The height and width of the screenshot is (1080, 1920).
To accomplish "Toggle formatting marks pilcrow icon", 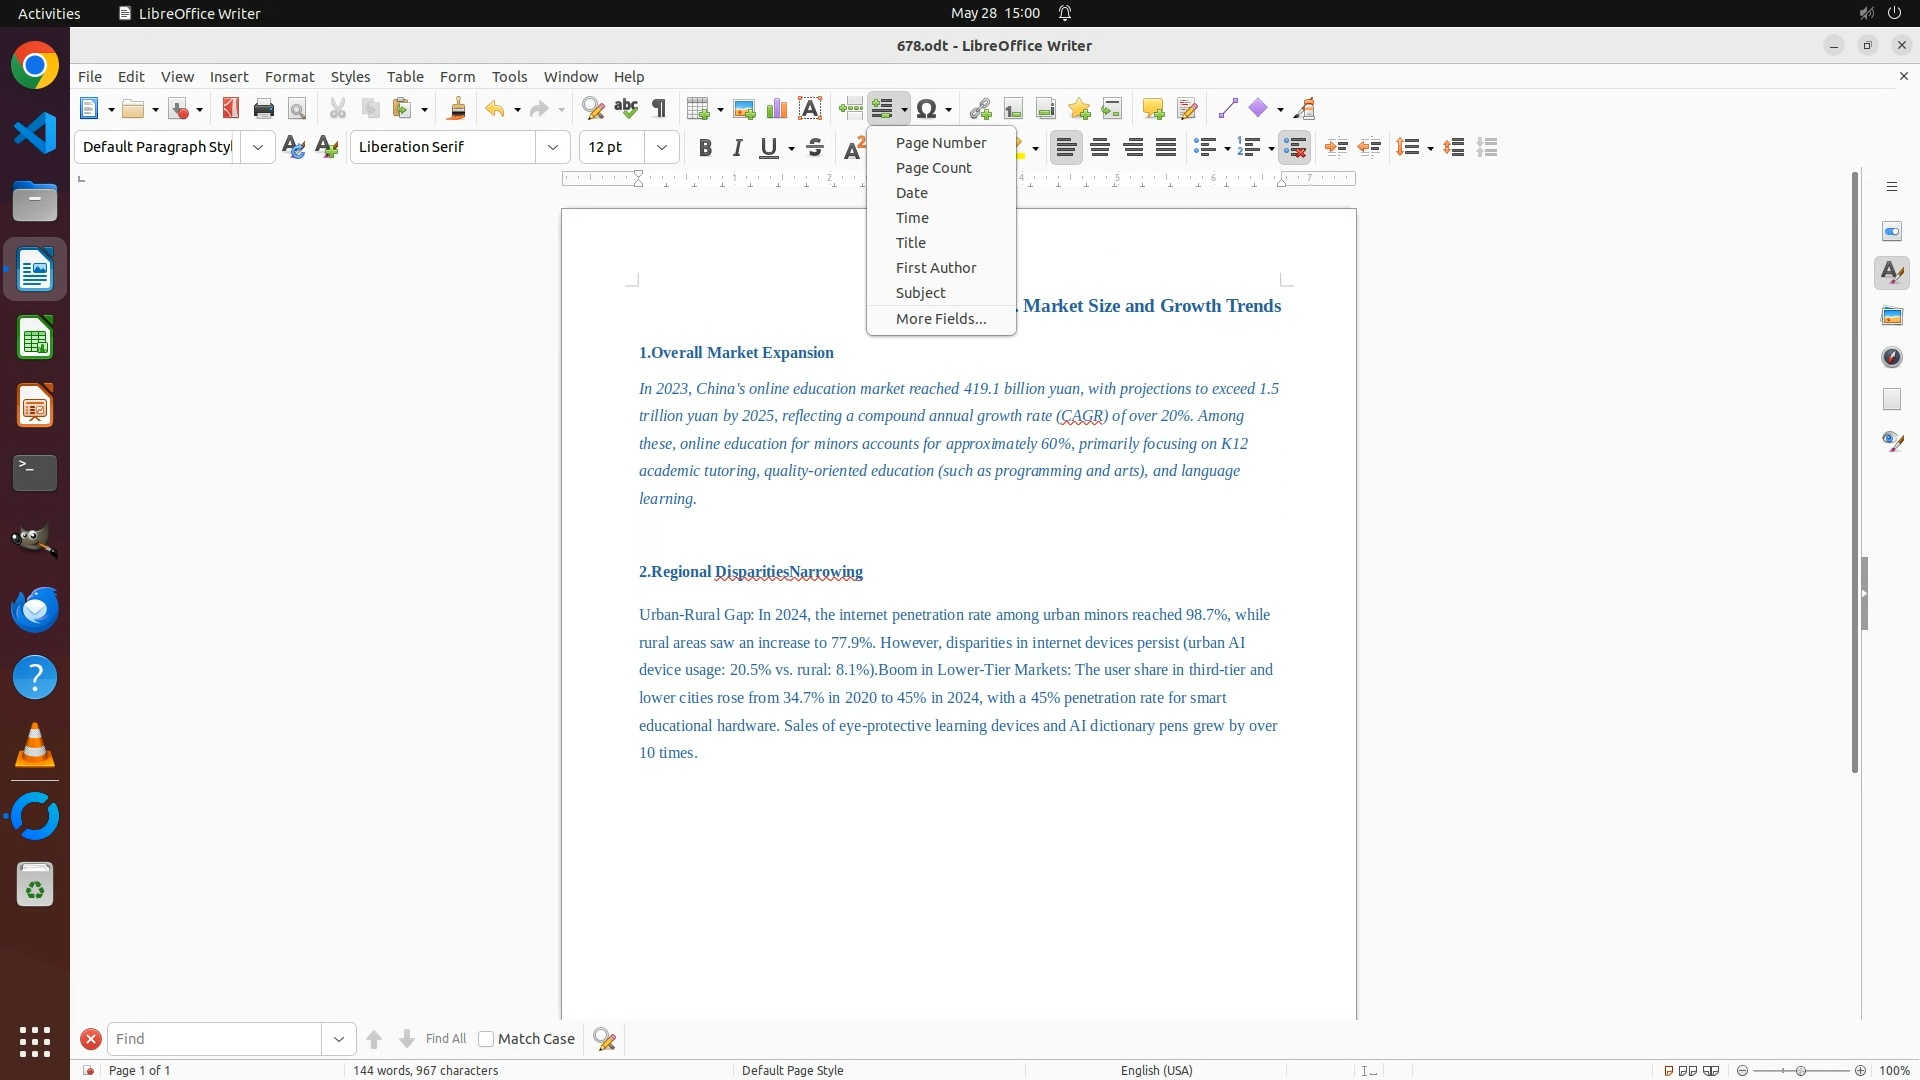I will tap(659, 109).
